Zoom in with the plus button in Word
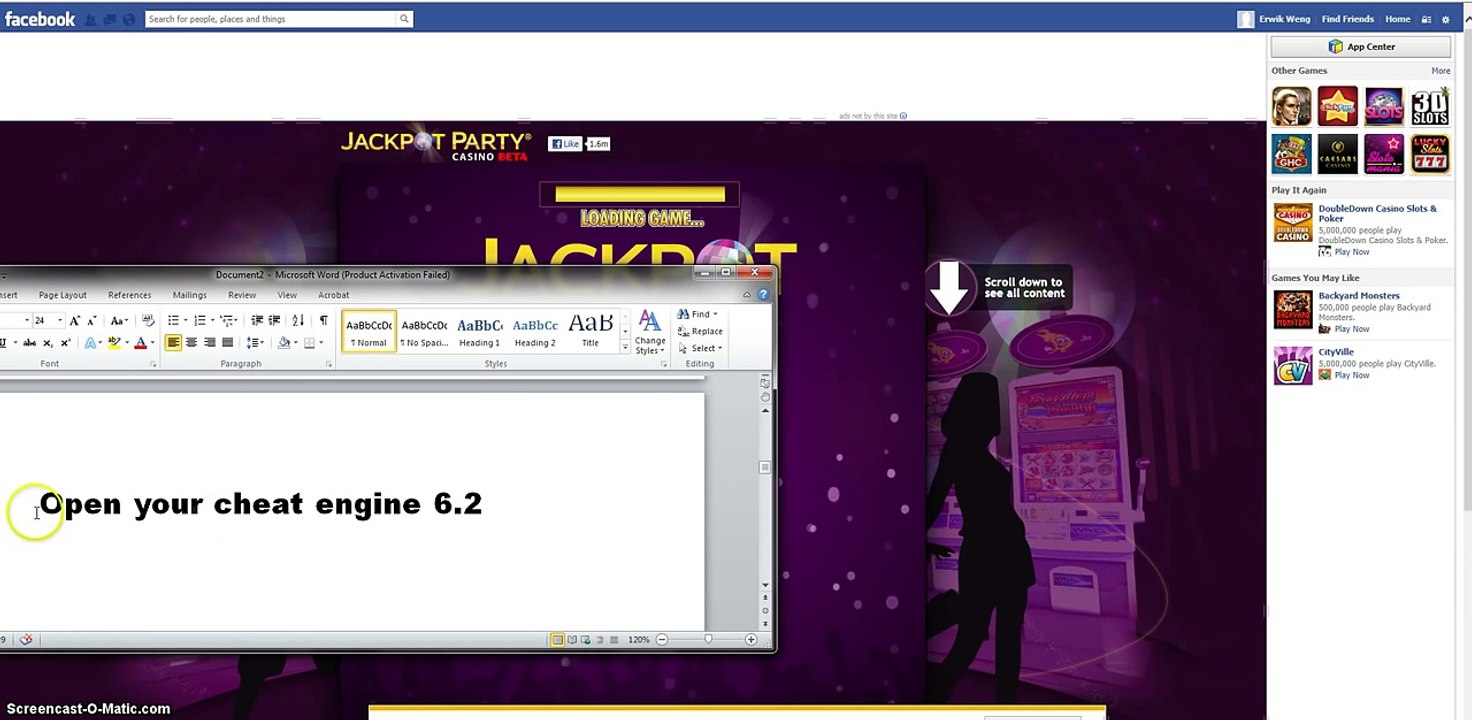Screen dimensions: 1472x720 (x=751, y=640)
